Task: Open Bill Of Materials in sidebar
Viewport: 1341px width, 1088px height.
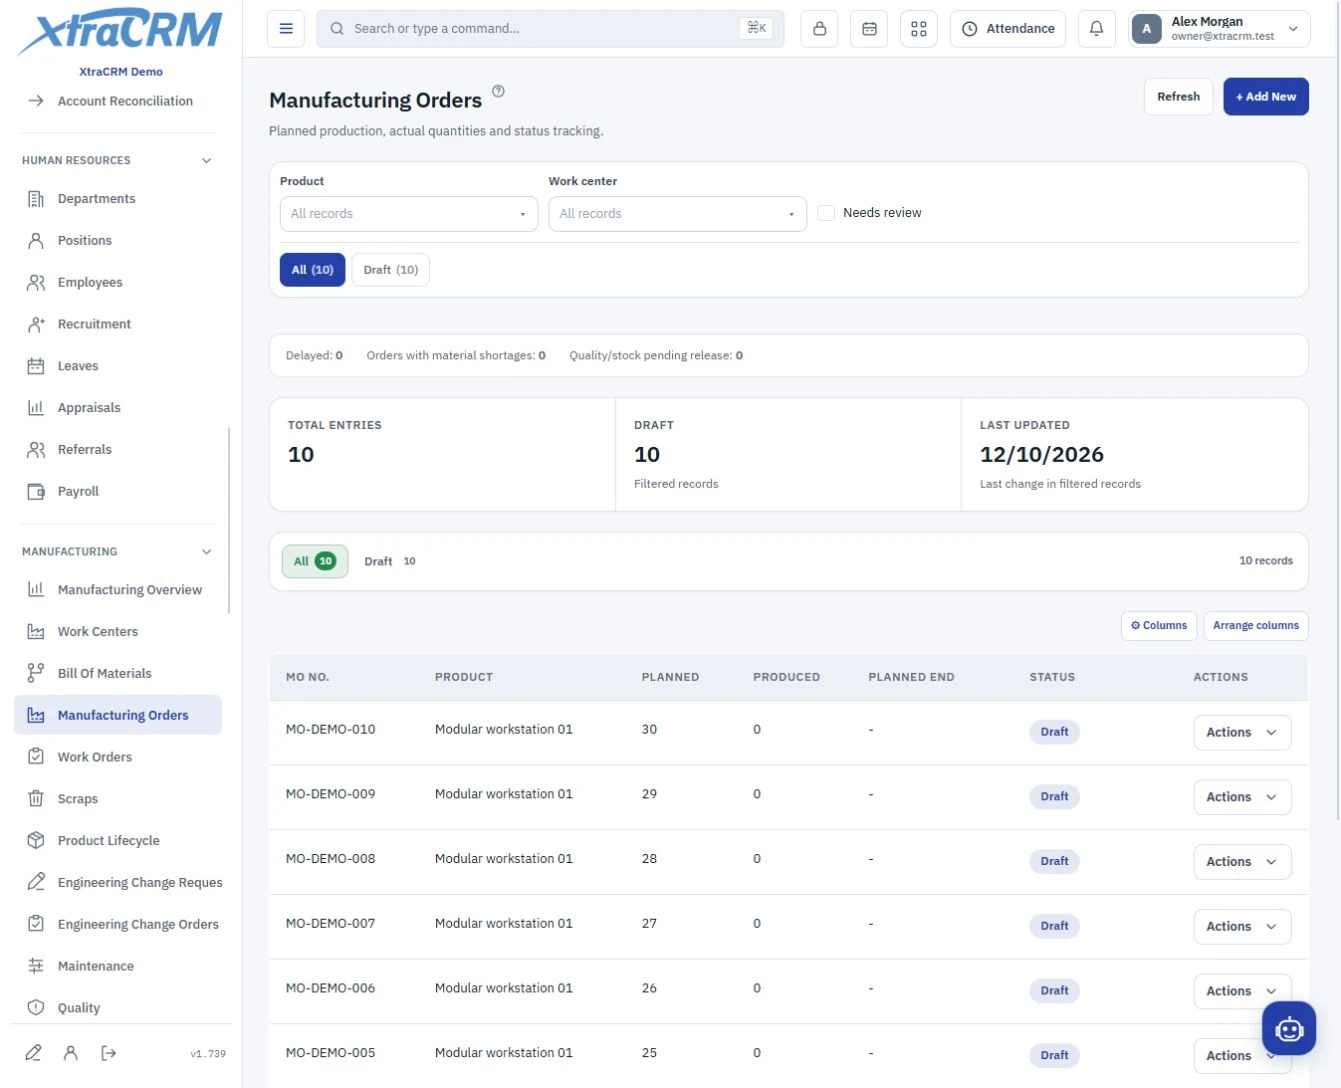Action: [x=118, y=673]
